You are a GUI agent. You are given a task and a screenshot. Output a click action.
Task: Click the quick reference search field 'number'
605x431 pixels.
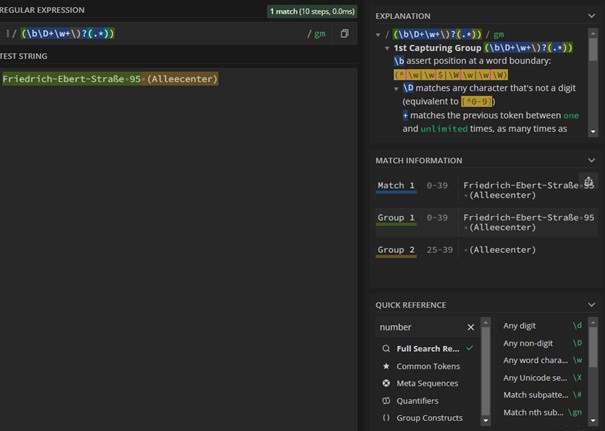coord(421,327)
